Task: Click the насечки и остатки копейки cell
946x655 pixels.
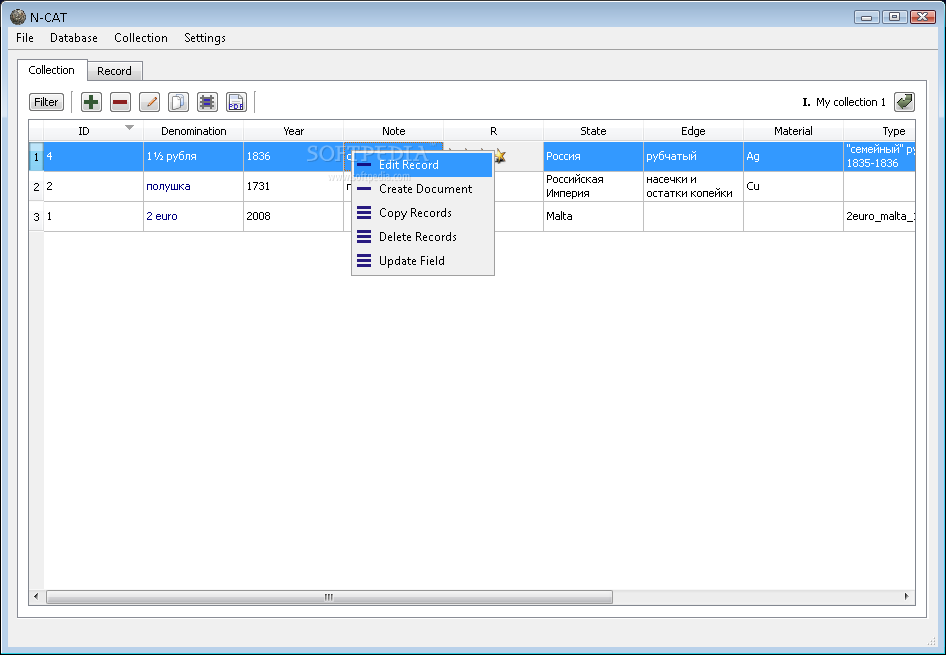Action: click(693, 186)
